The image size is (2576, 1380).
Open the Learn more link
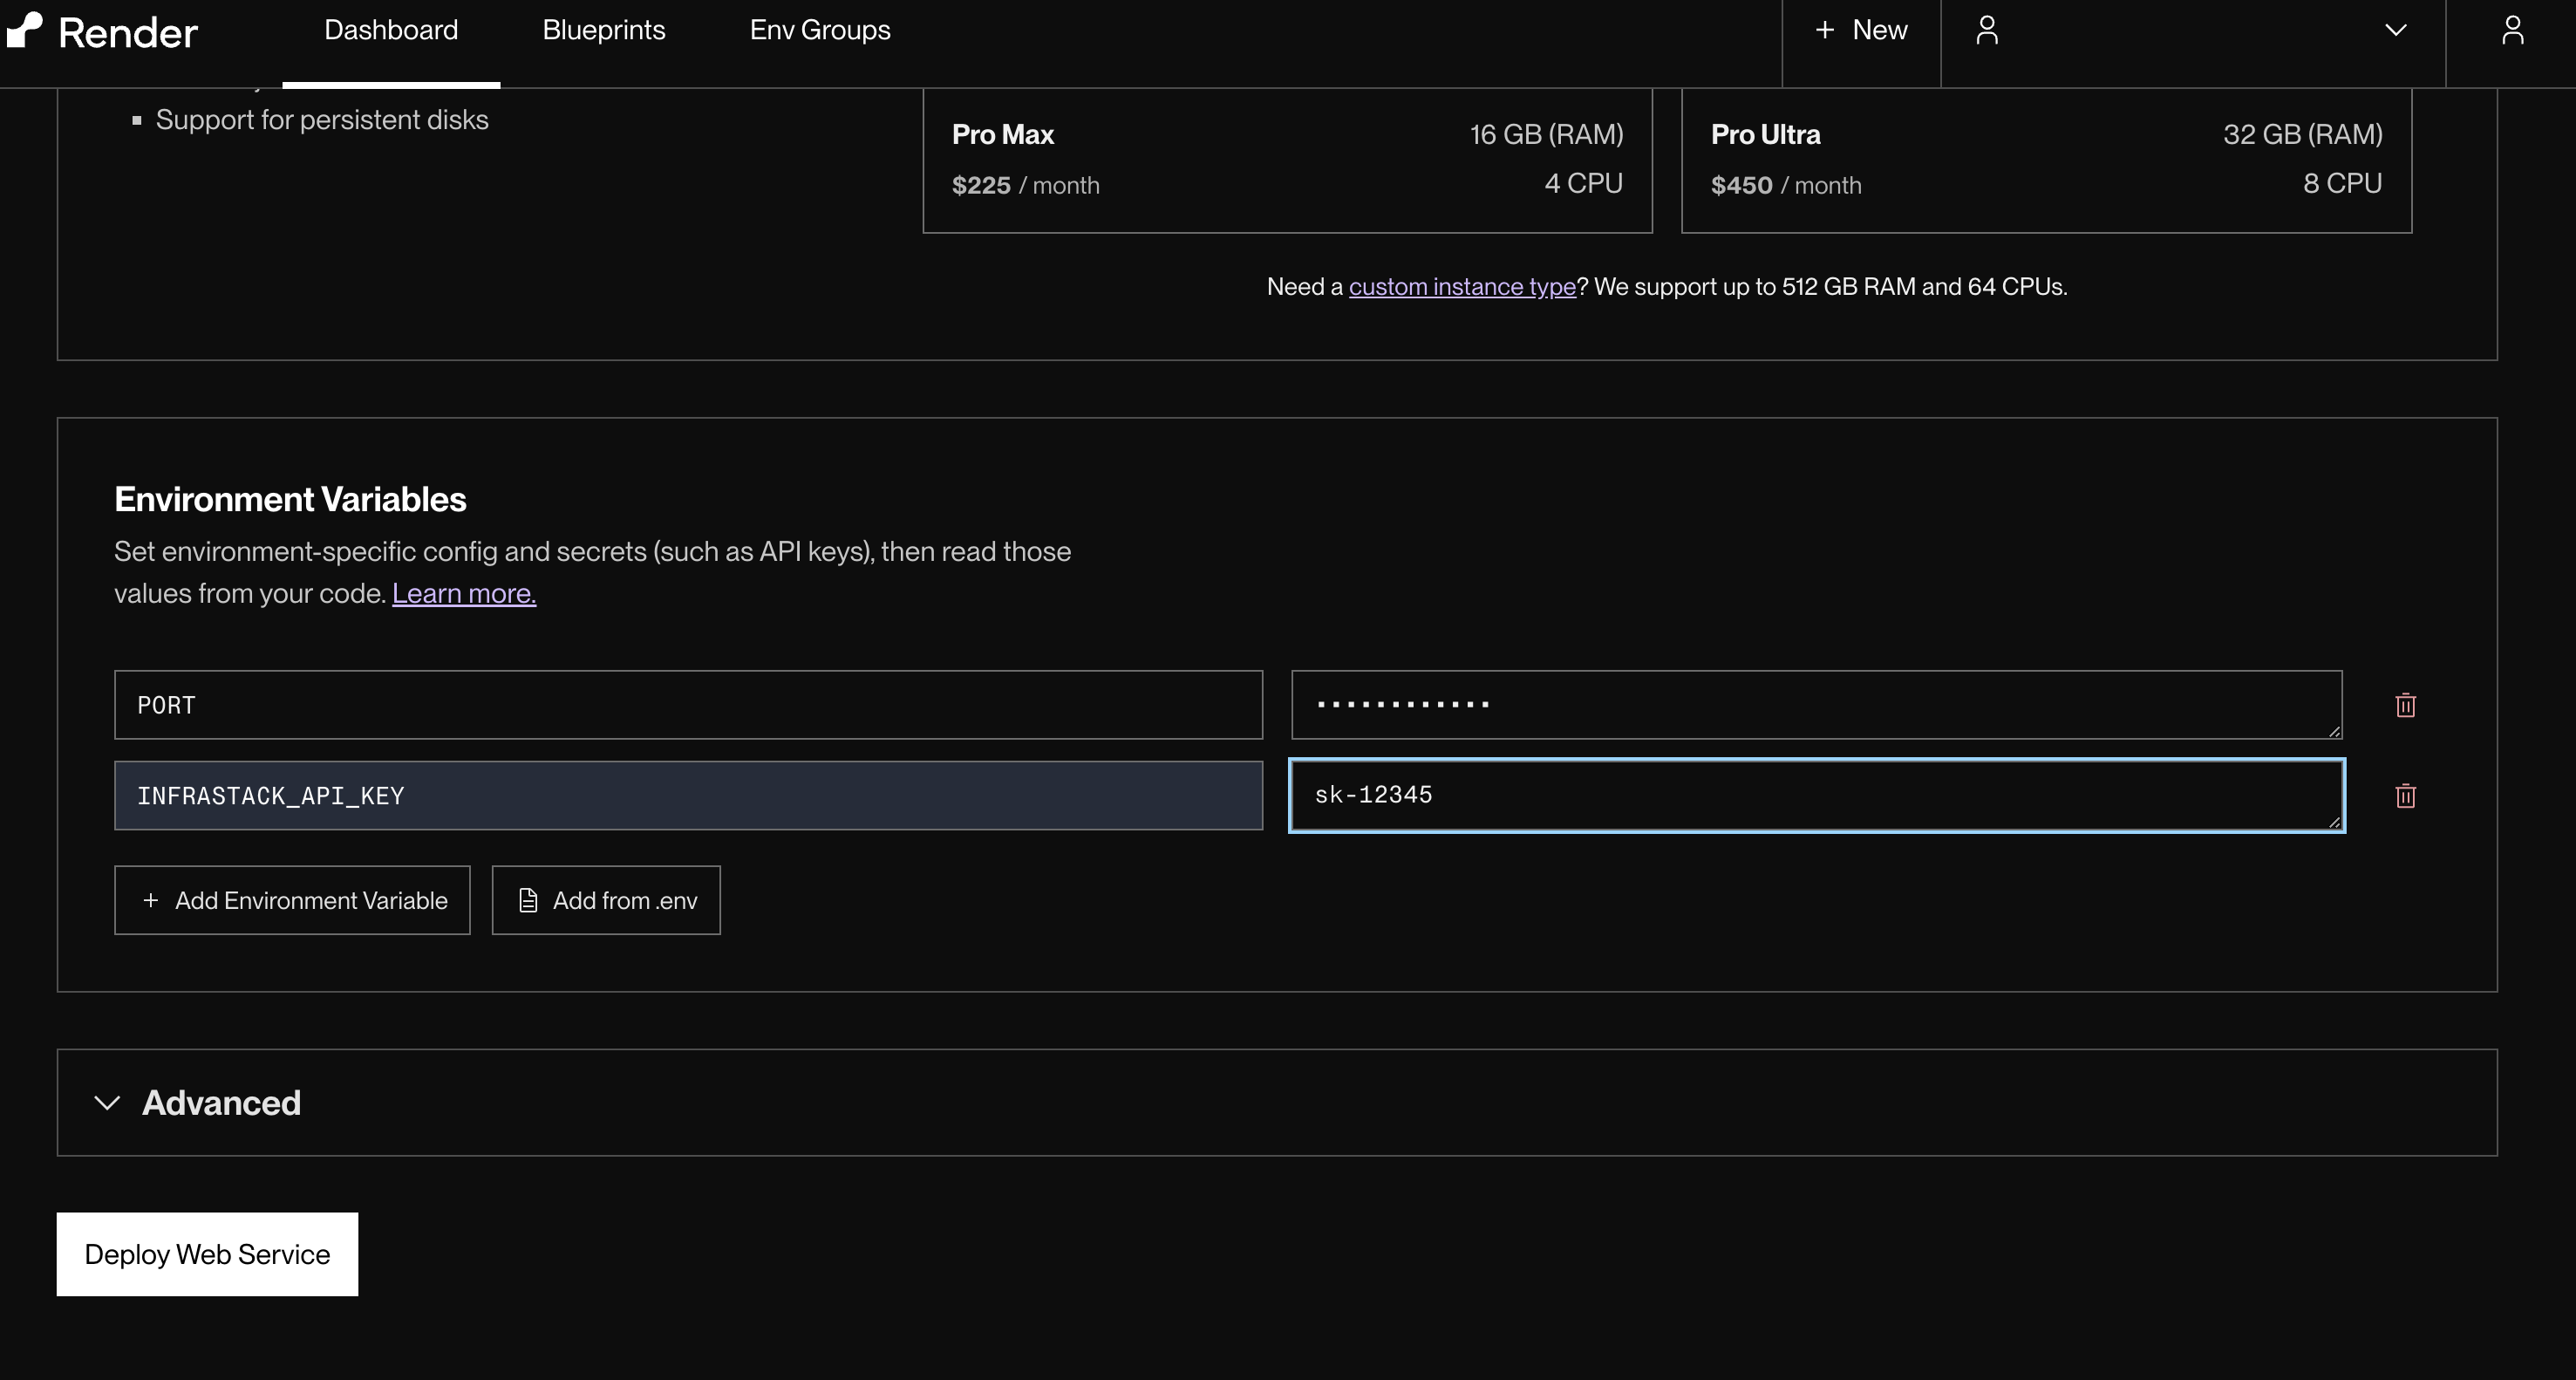463,593
